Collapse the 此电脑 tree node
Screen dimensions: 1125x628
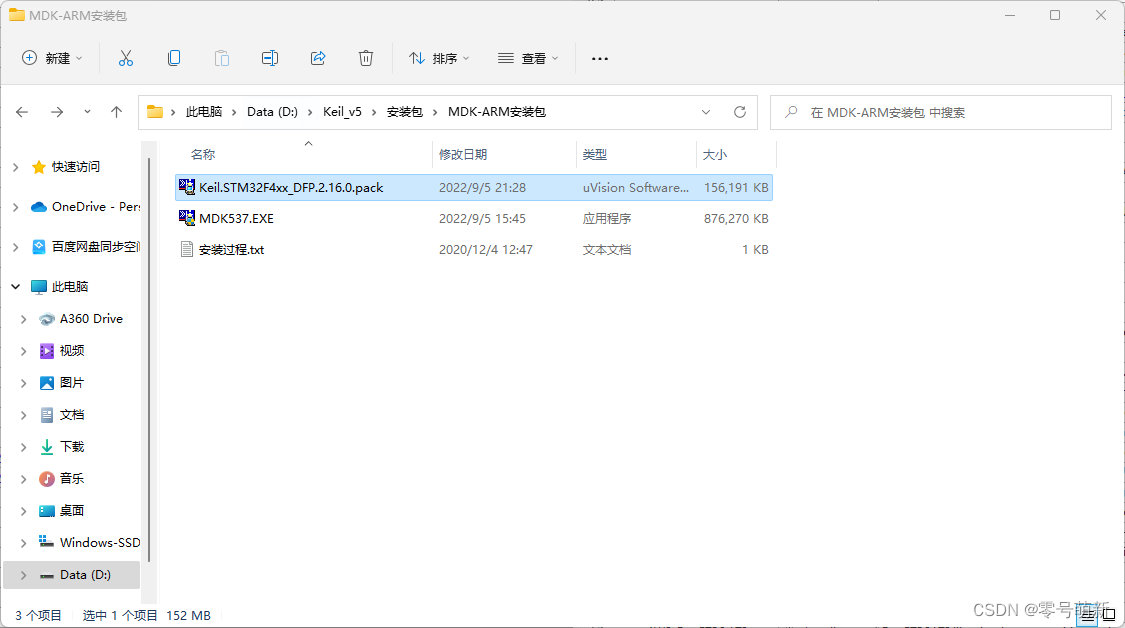tap(15, 287)
